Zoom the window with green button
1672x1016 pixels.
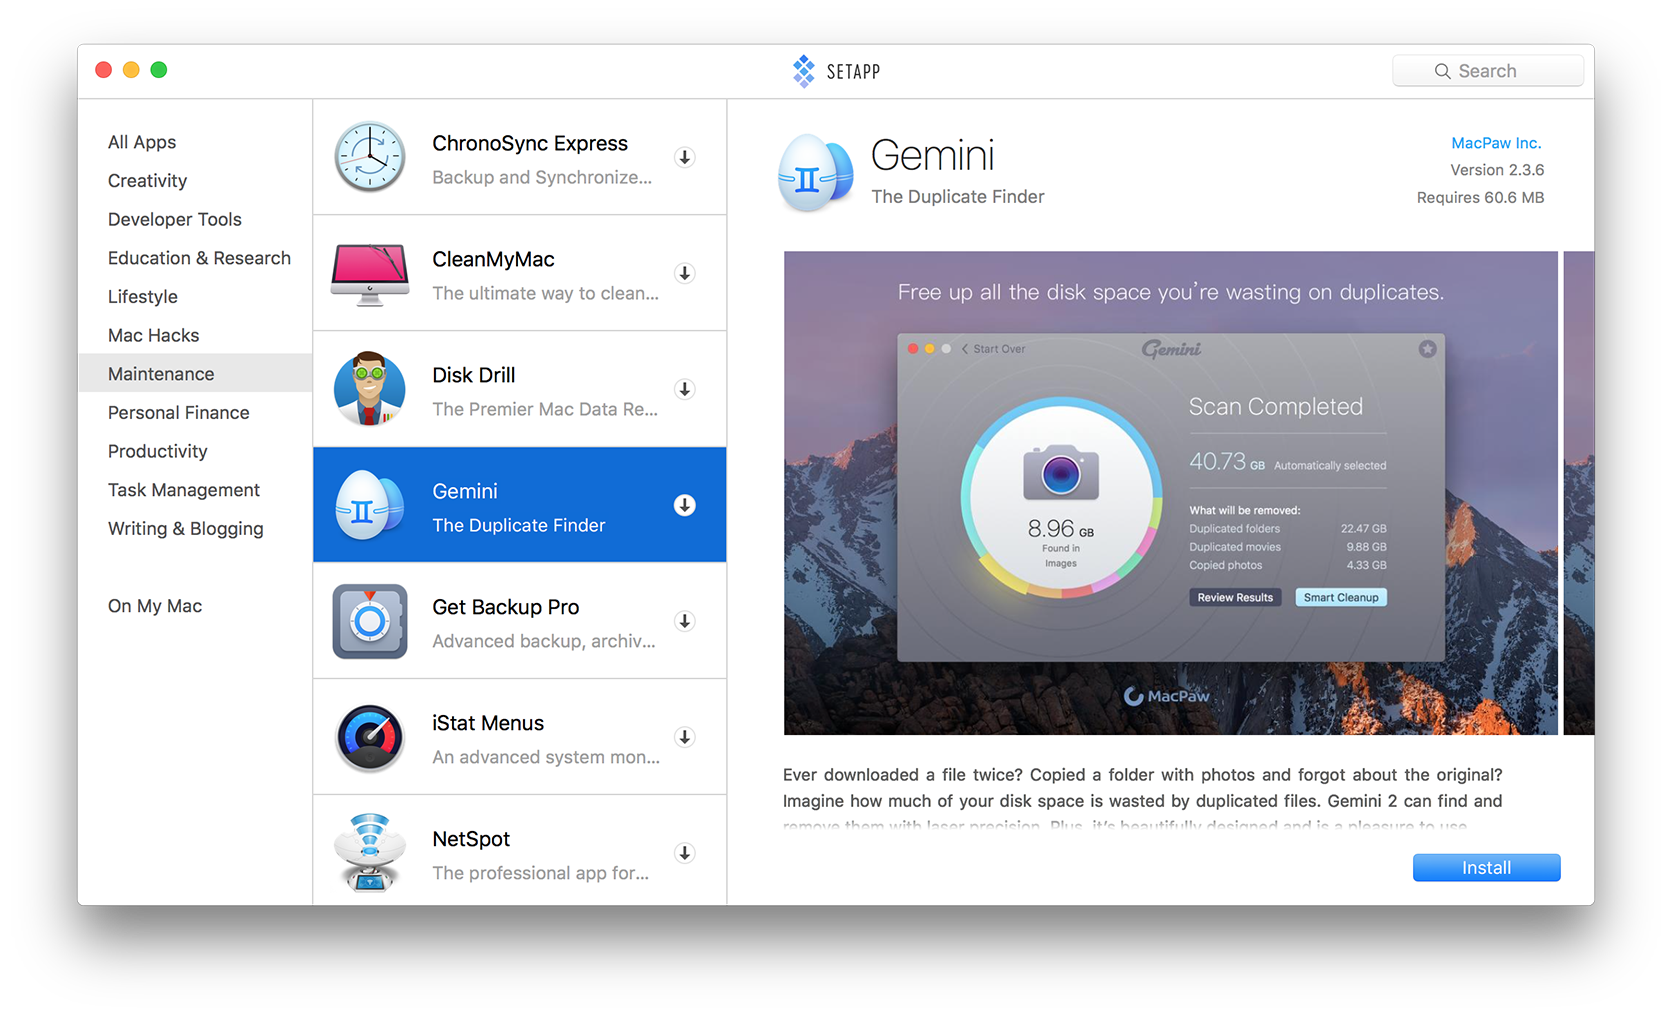click(159, 70)
